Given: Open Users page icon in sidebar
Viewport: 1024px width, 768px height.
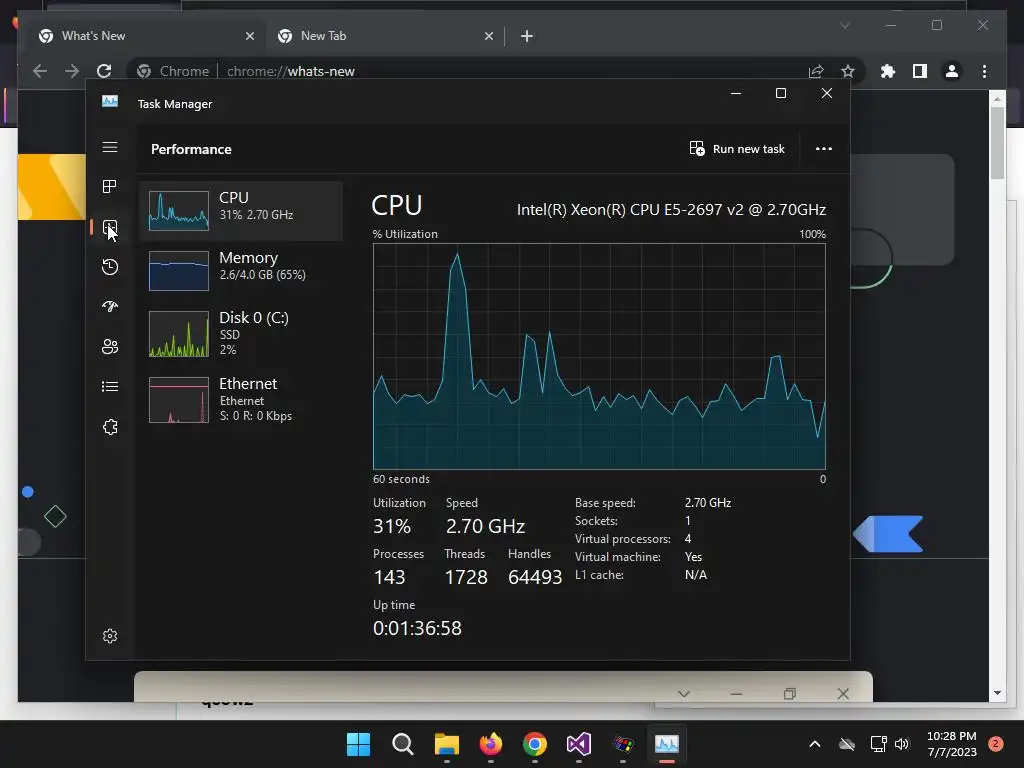Looking at the screenshot, I should pyautogui.click(x=110, y=347).
